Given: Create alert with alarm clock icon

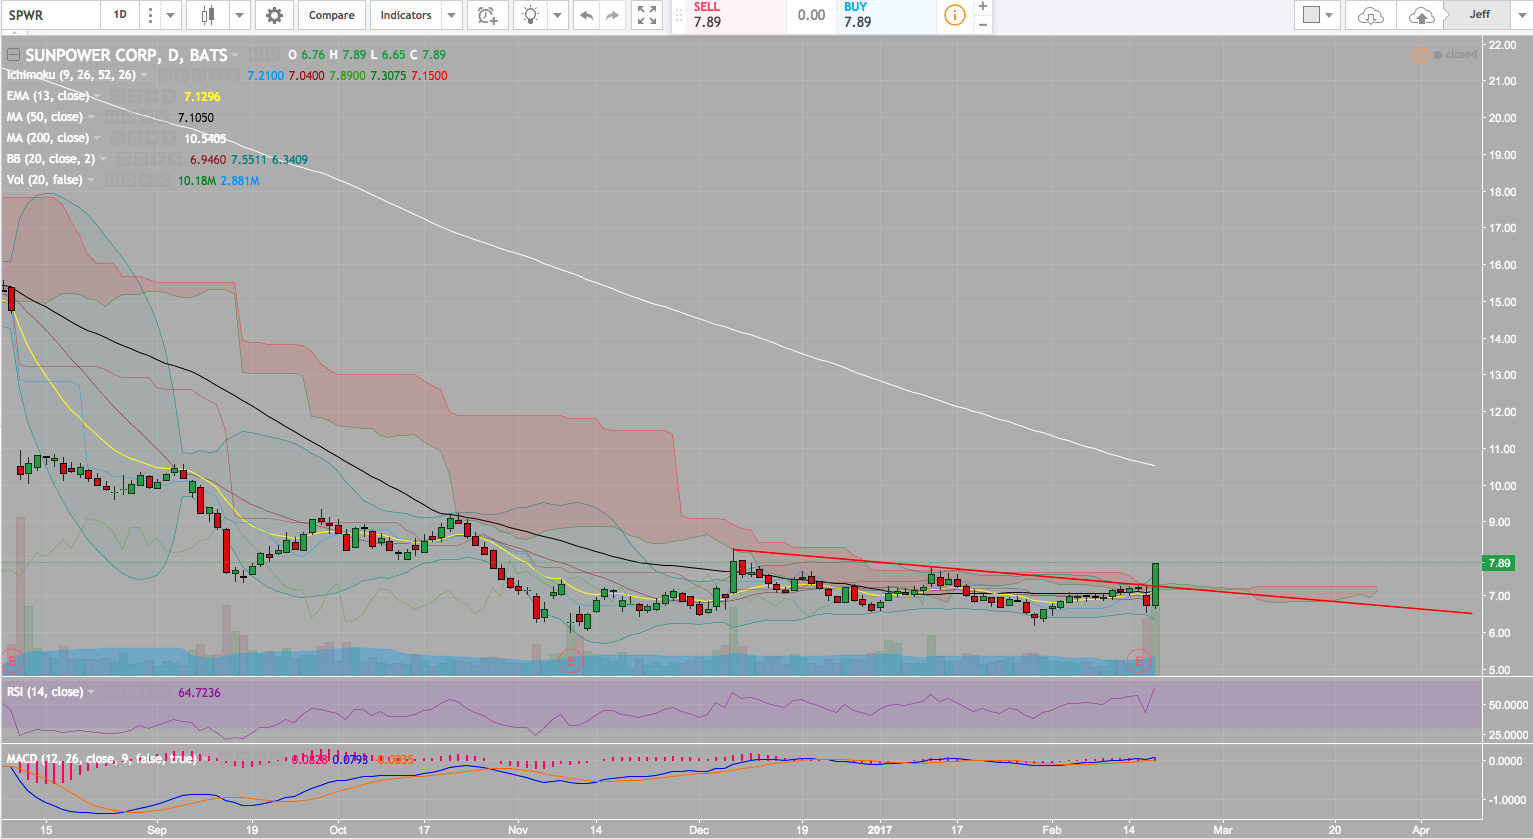Looking at the screenshot, I should tap(487, 15).
